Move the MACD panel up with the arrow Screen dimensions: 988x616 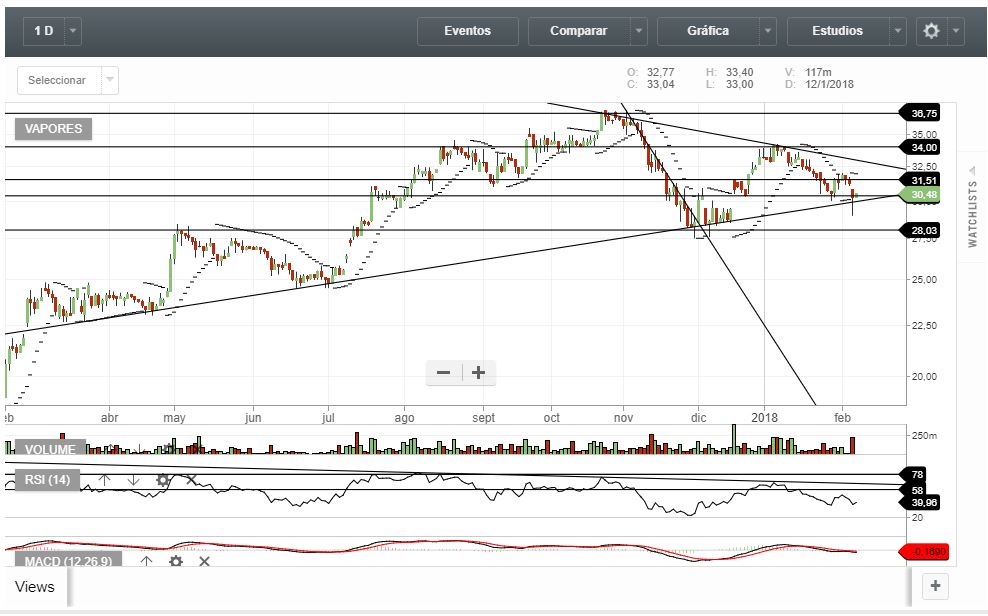tap(146, 561)
